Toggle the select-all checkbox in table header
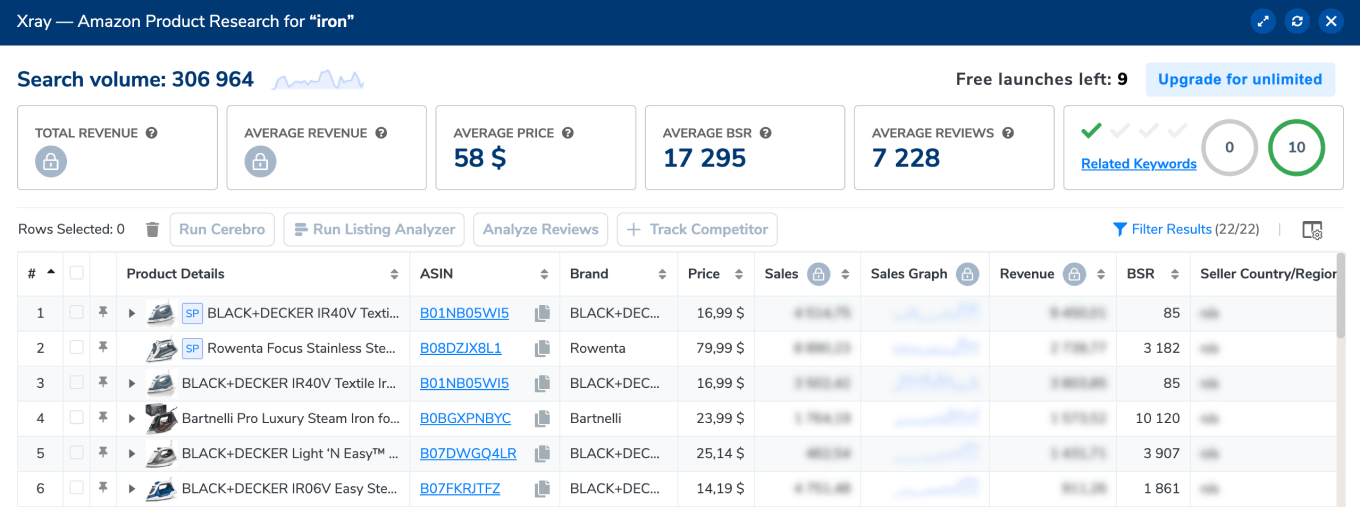This screenshot has height=524, width=1360. [77, 274]
